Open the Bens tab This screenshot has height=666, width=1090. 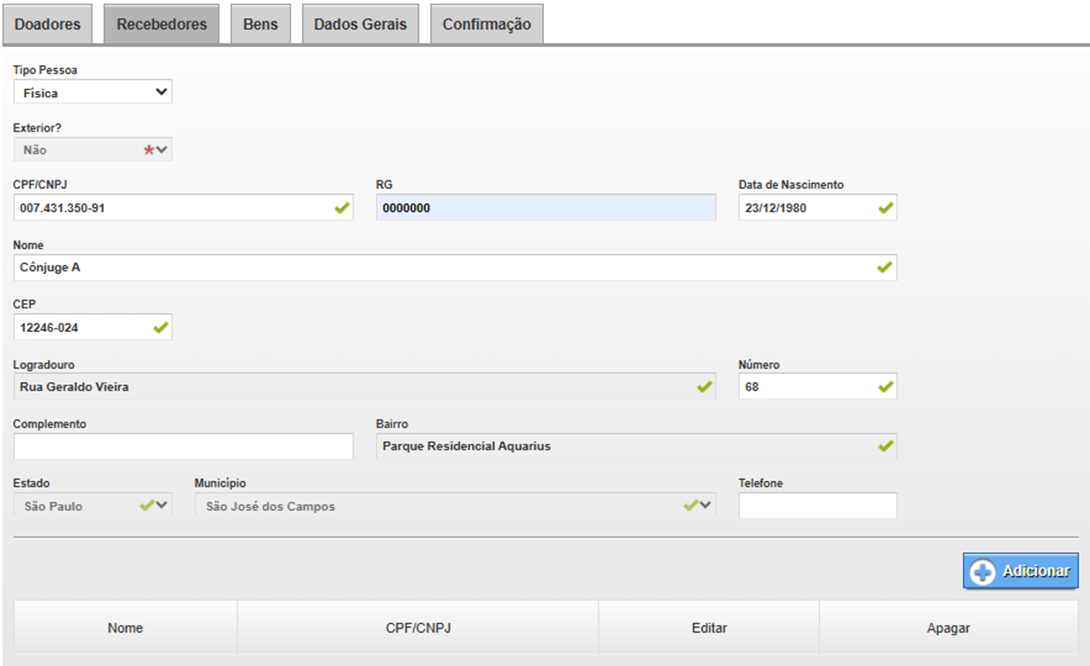tap(260, 24)
